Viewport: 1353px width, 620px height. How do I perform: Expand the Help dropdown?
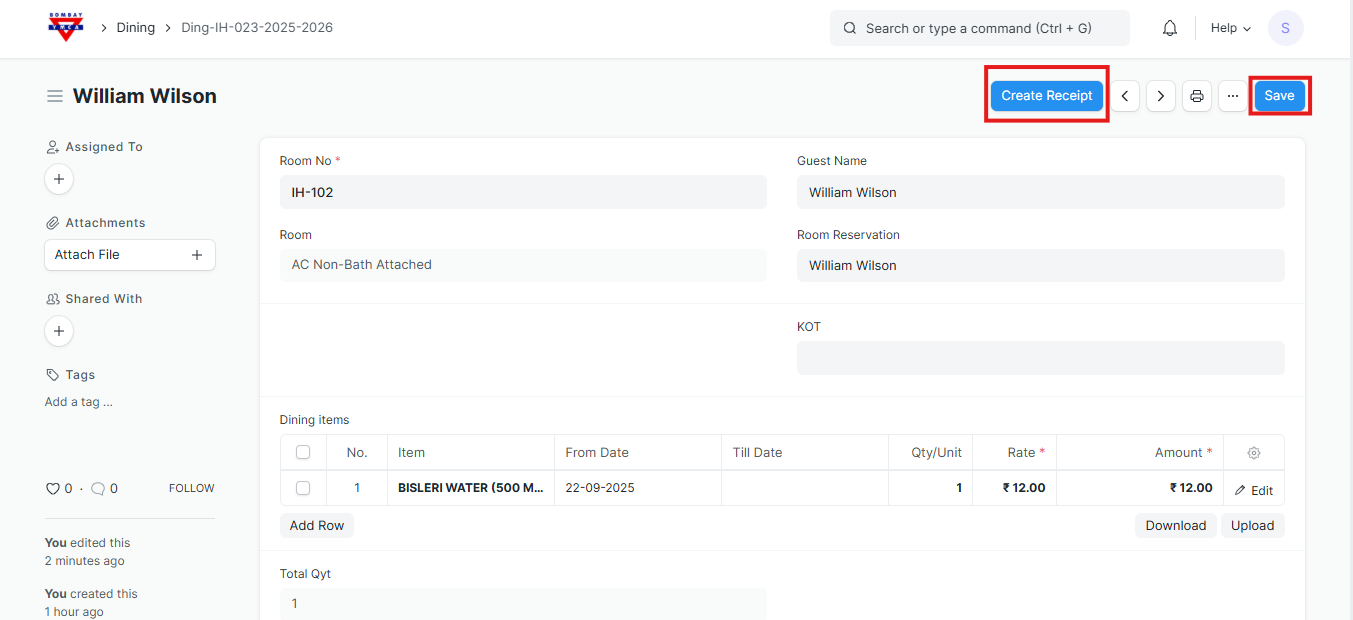(1230, 28)
